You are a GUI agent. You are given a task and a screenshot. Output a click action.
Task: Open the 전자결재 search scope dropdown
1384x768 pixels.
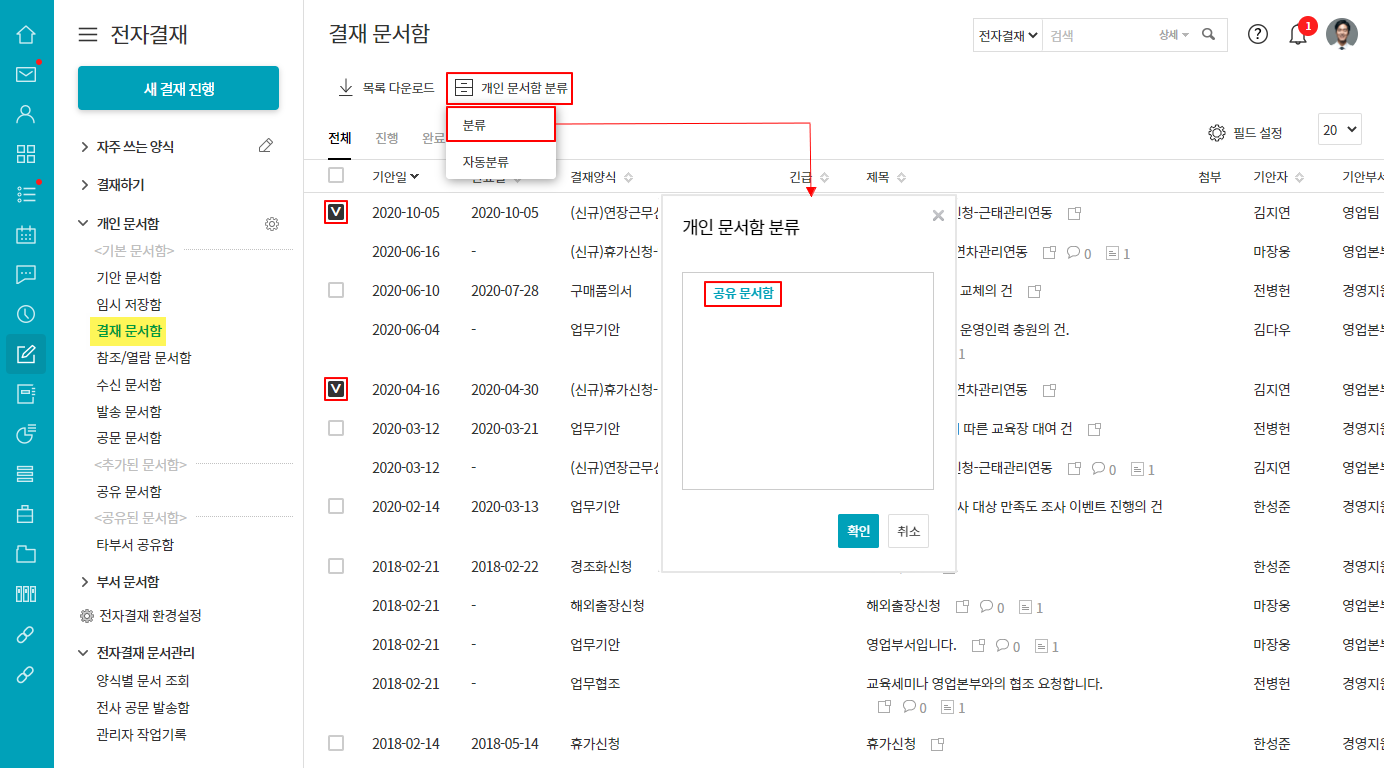pos(1008,35)
